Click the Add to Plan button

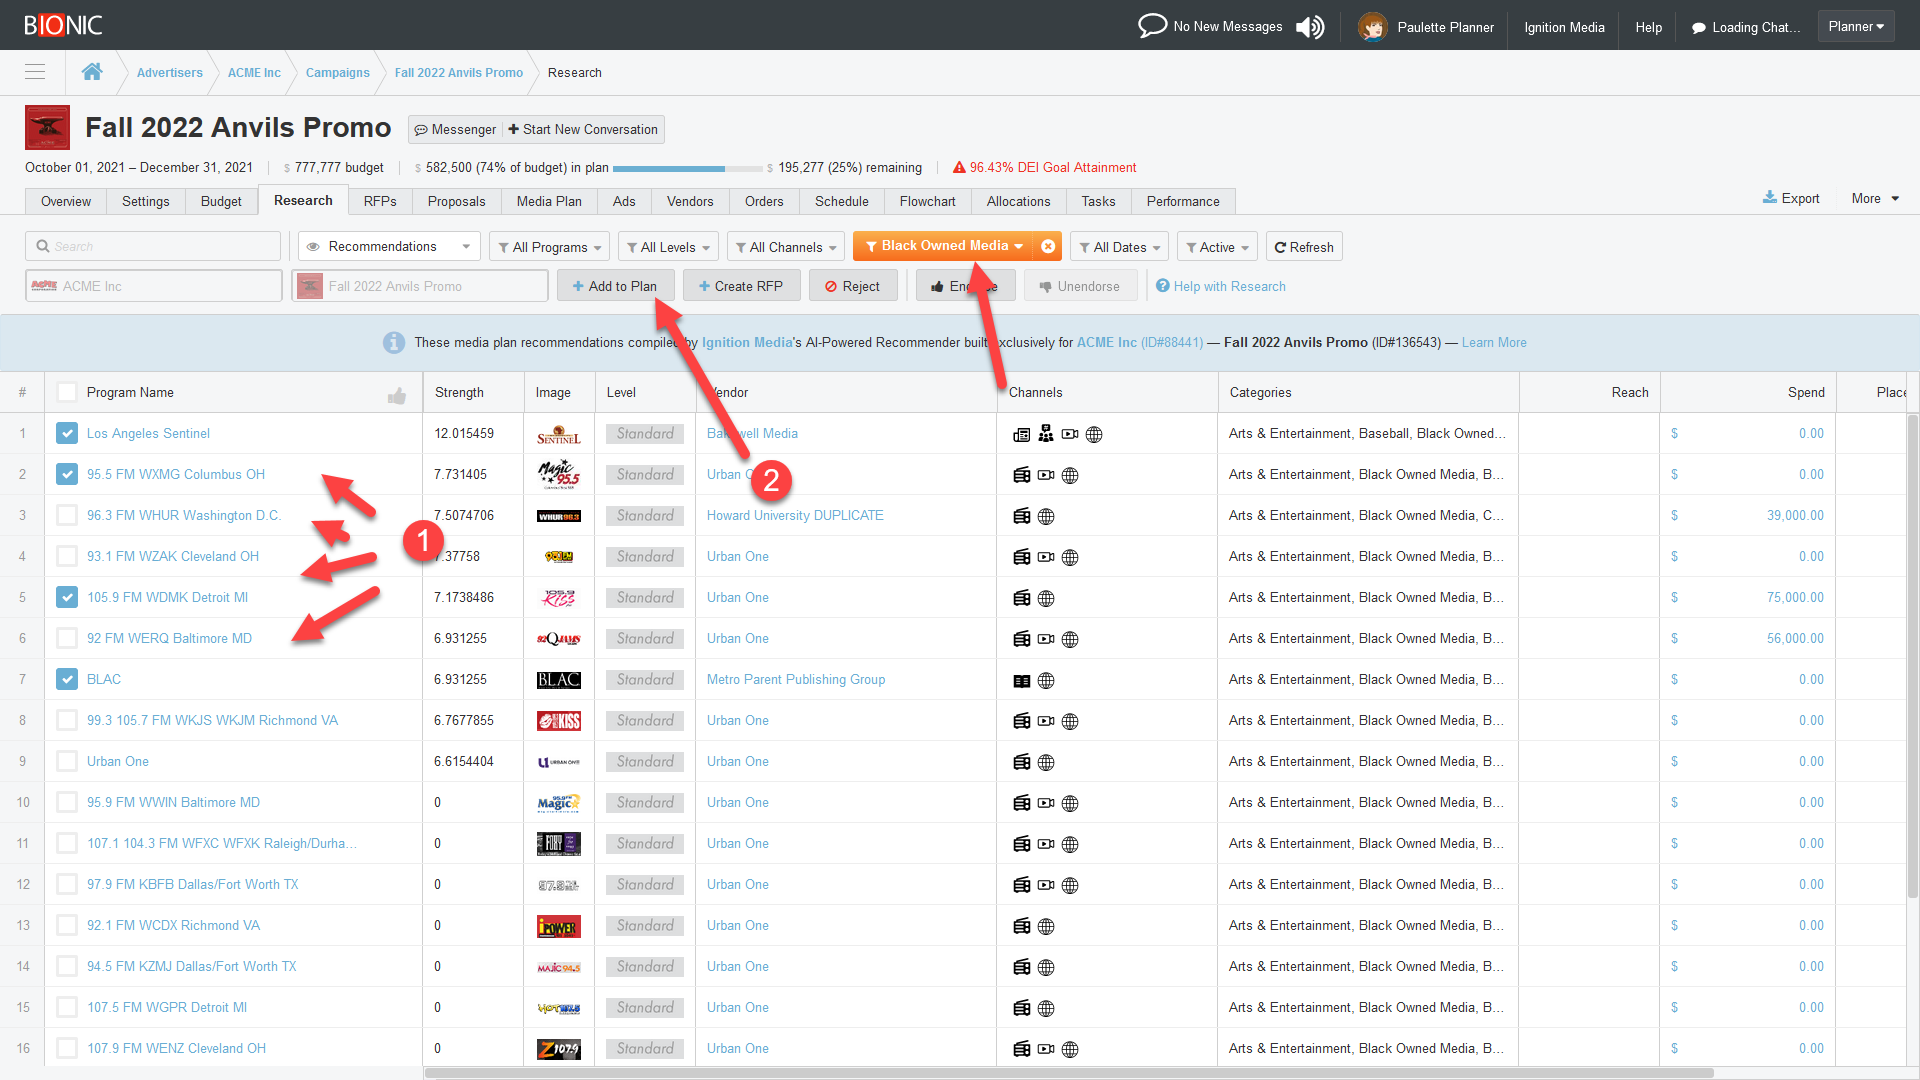pos(614,286)
